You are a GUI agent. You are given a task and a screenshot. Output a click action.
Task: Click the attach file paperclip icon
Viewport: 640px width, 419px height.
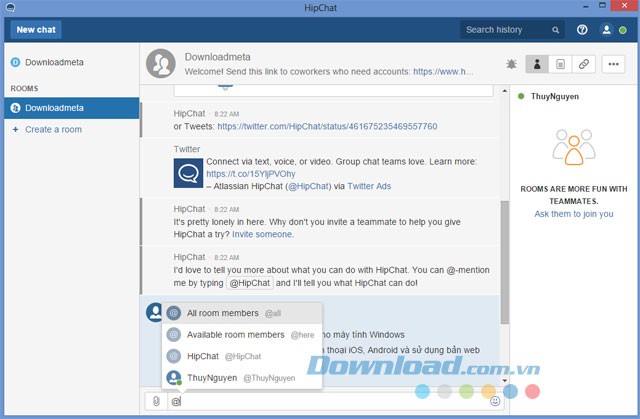[x=157, y=401]
